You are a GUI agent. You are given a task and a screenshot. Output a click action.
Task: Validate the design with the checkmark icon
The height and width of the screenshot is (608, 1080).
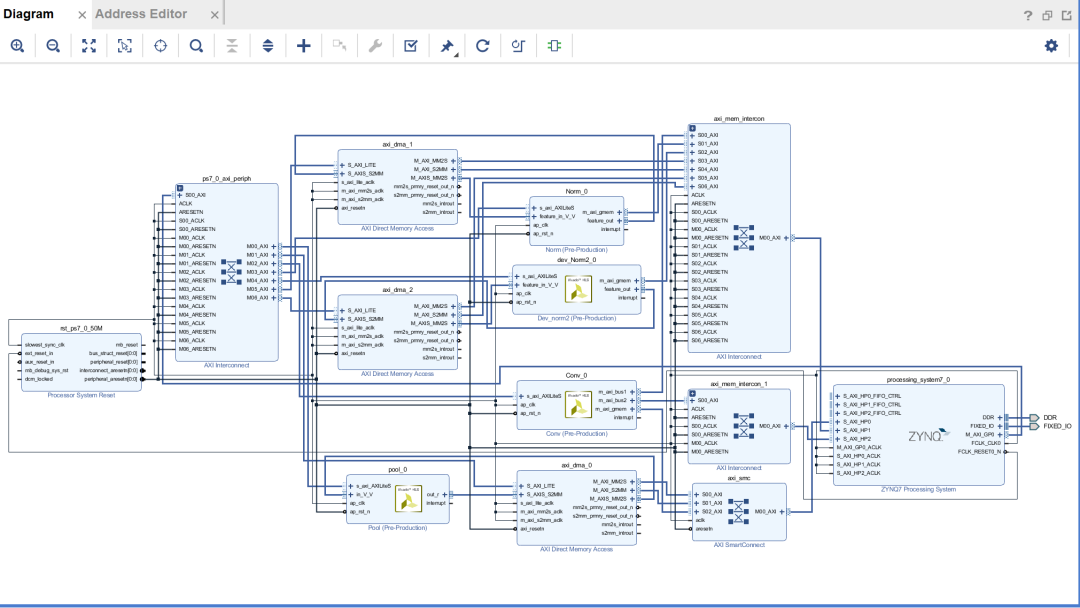click(x=411, y=46)
